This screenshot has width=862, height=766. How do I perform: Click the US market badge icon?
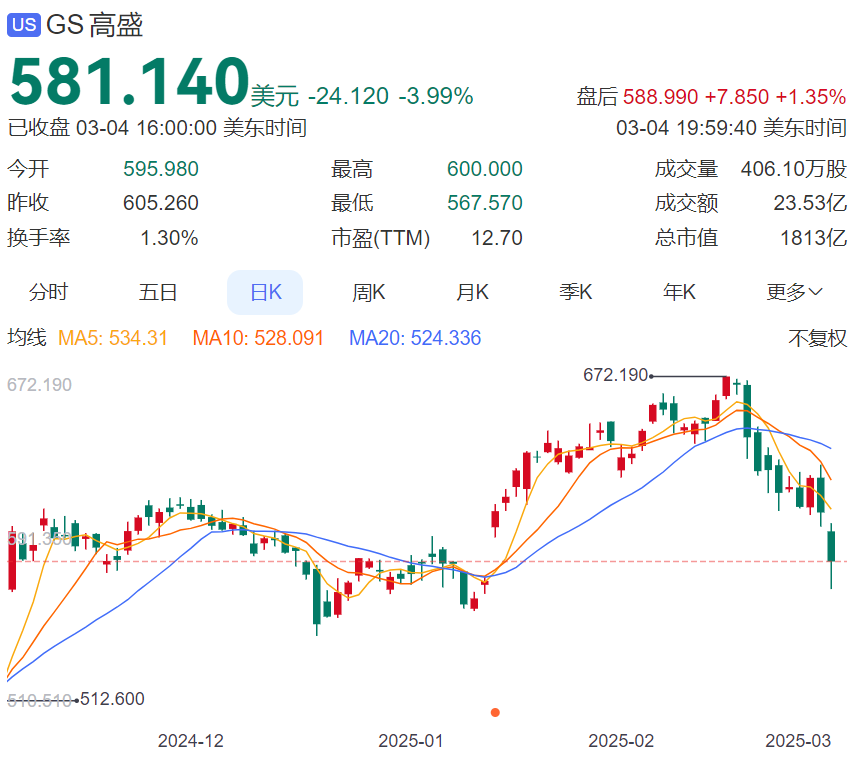[24, 25]
